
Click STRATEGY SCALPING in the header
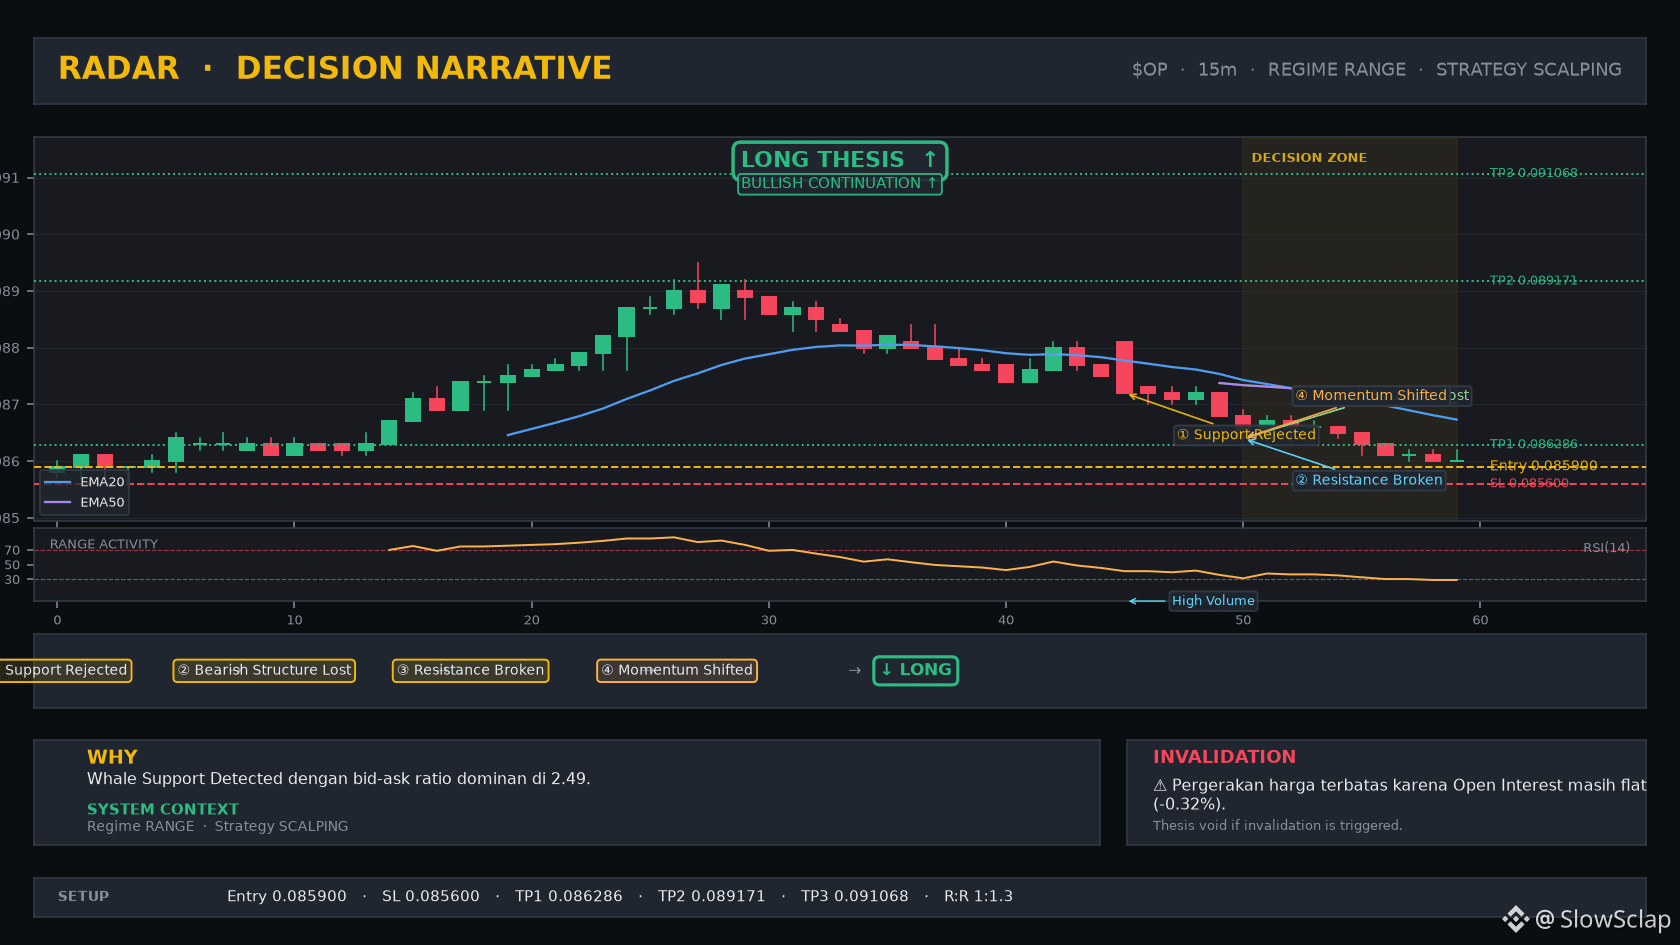click(x=1529, y=70)
